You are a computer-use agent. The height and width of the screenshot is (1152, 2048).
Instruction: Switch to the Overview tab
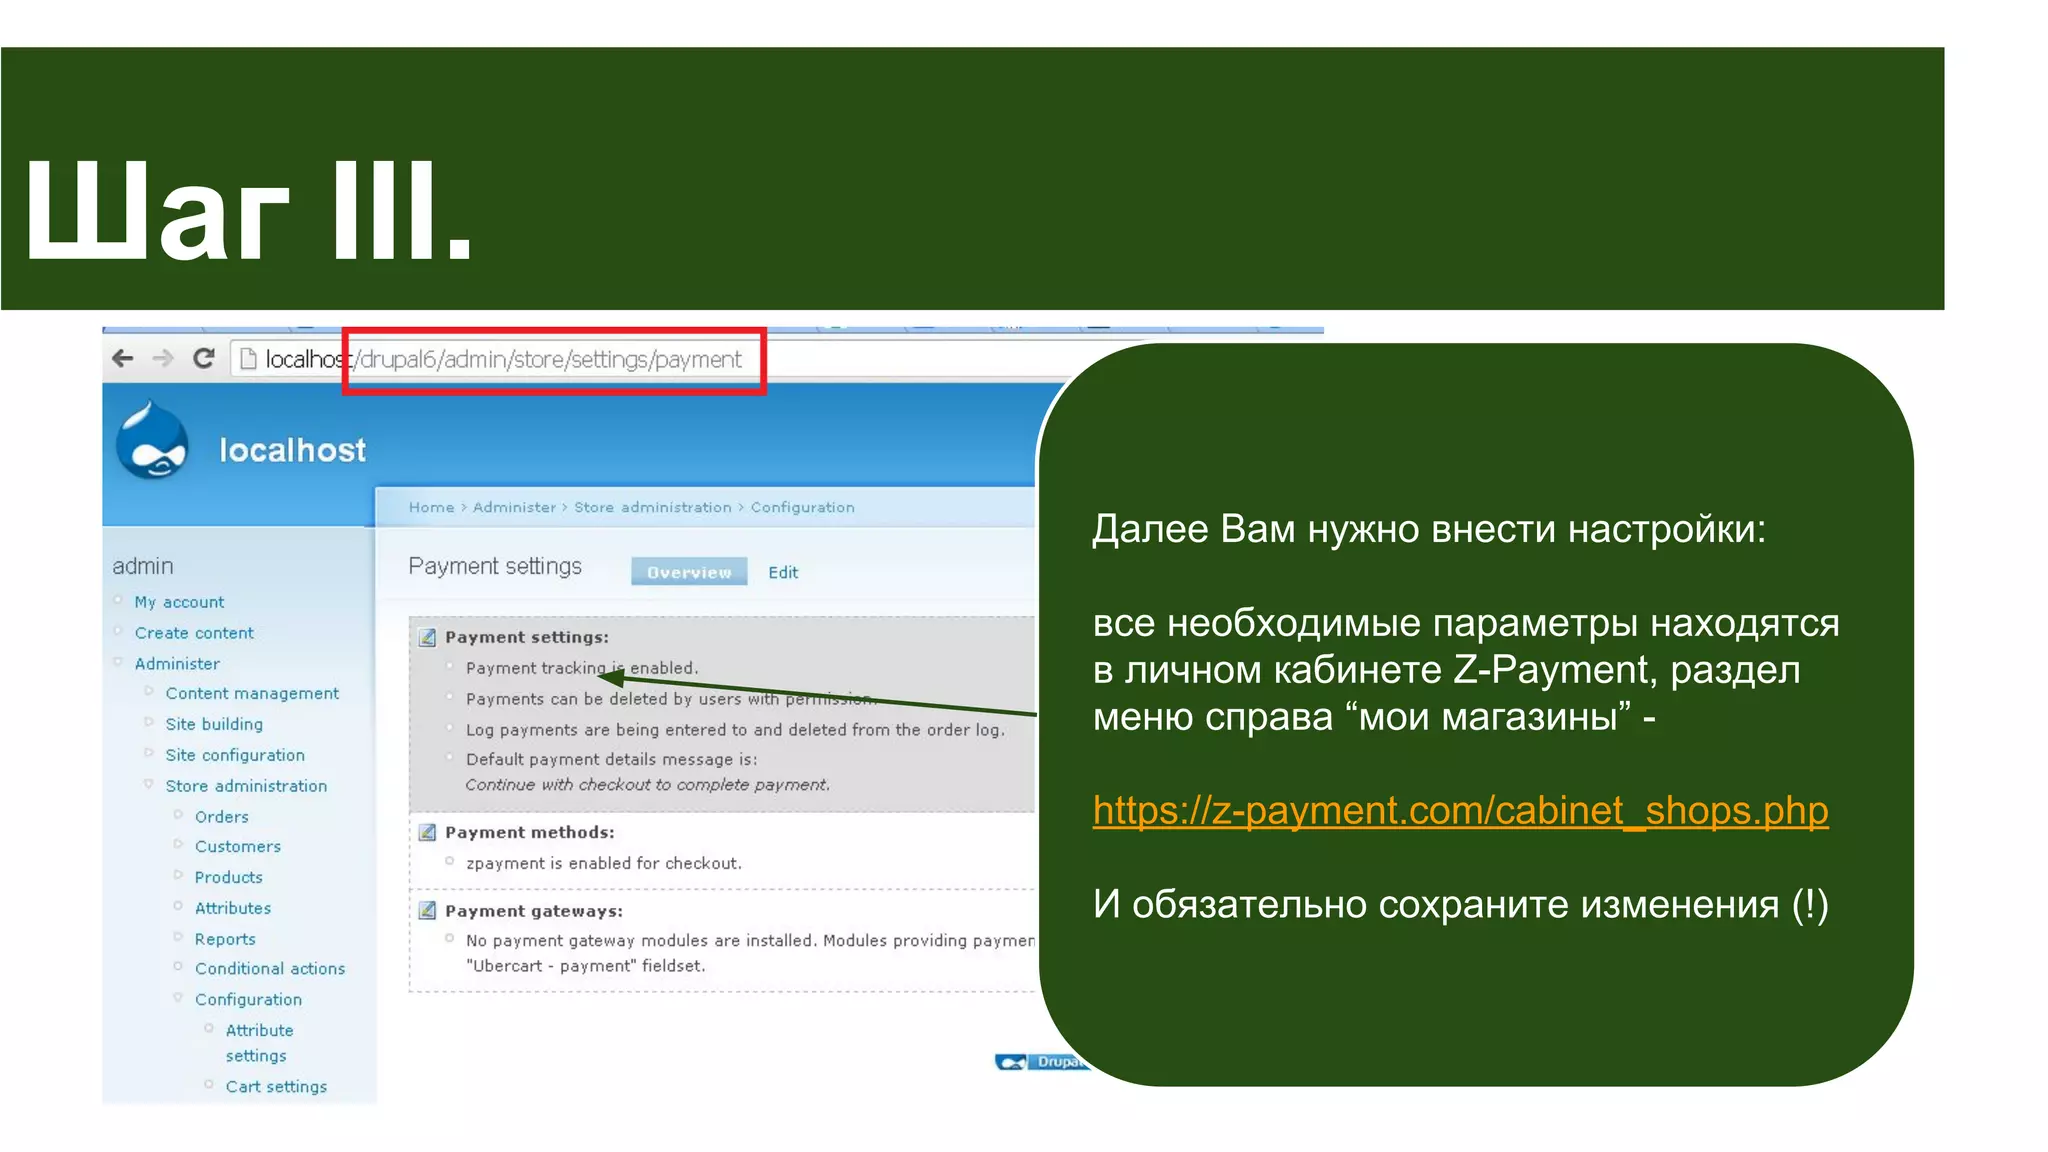tap(689, 572)
